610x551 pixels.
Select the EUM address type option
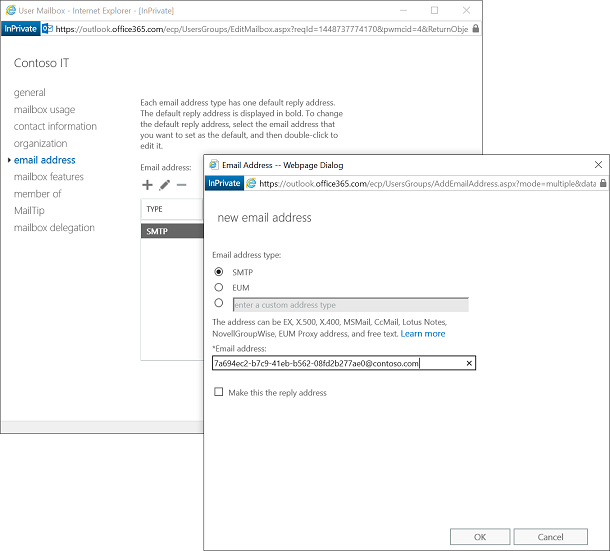pos(219,287)
